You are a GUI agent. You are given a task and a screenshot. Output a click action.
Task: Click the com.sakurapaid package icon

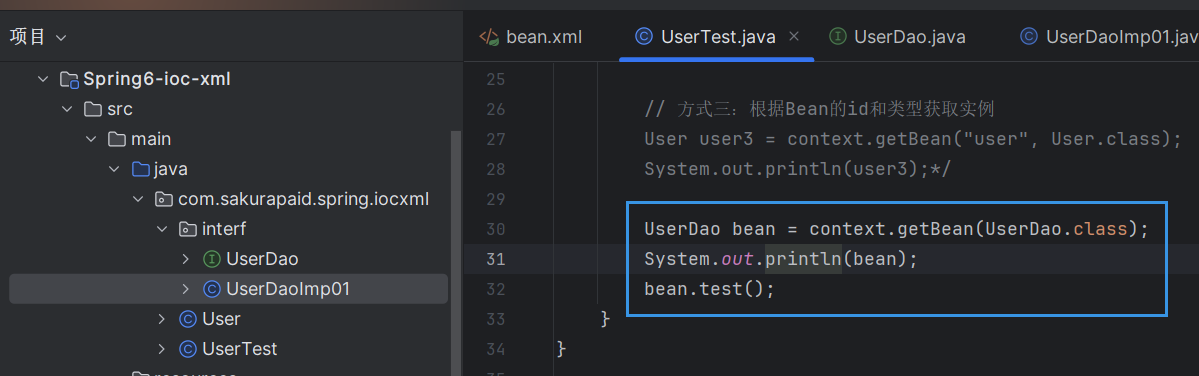[x=164, y=199]
